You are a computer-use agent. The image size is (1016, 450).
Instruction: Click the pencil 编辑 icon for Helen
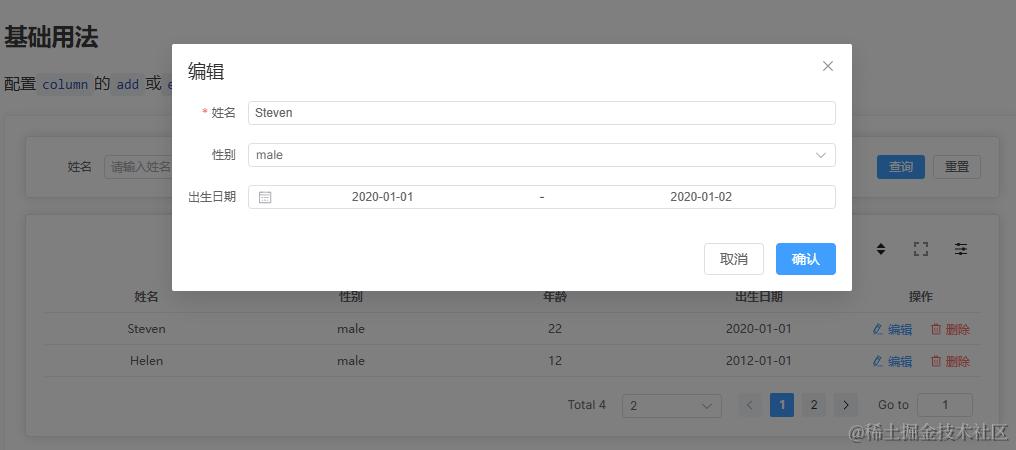(x=878, y=361)
